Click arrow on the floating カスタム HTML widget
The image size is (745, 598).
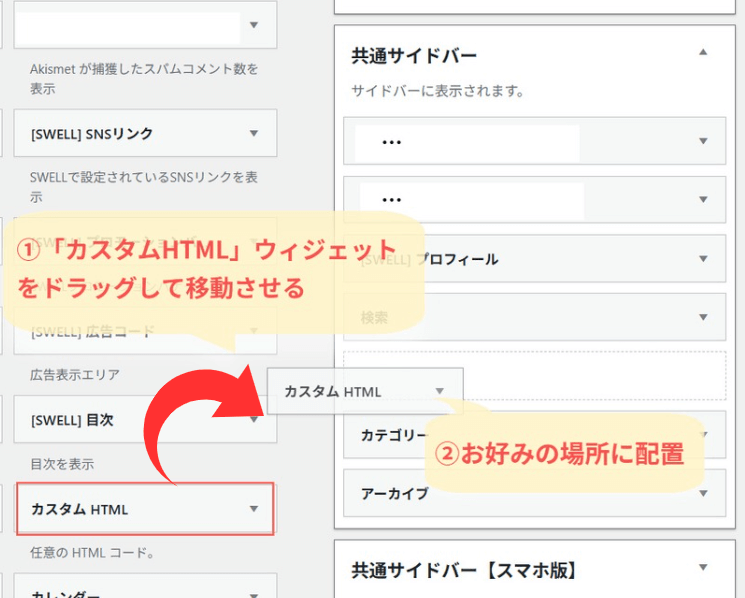[440, 392]
